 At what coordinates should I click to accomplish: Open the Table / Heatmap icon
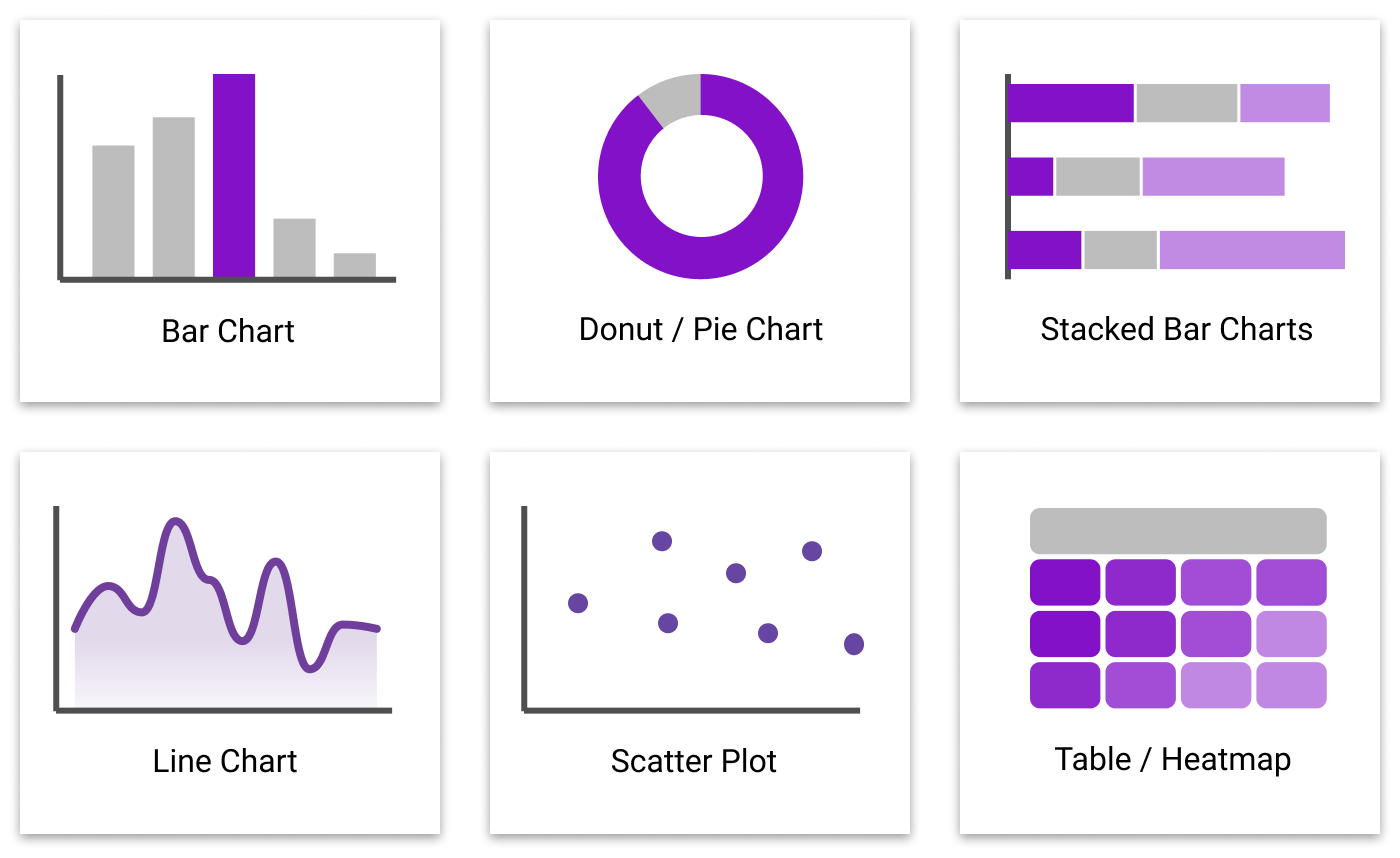click(1178, 608)
